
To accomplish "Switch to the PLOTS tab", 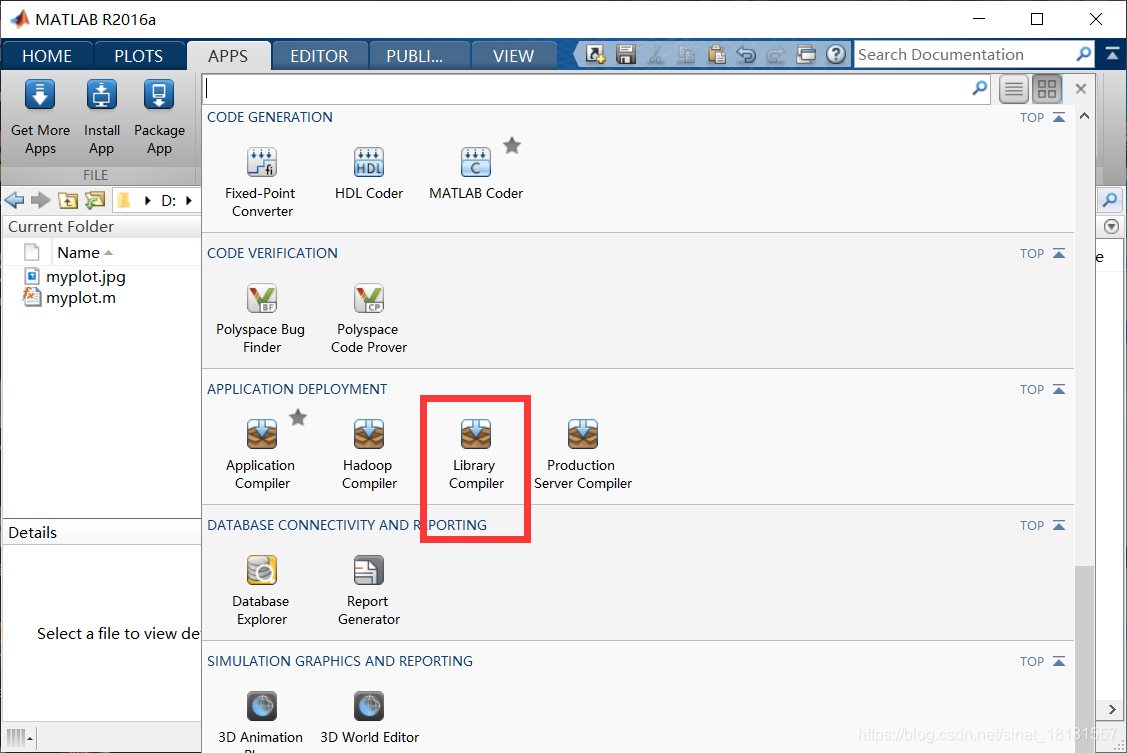I will point(139,56).
